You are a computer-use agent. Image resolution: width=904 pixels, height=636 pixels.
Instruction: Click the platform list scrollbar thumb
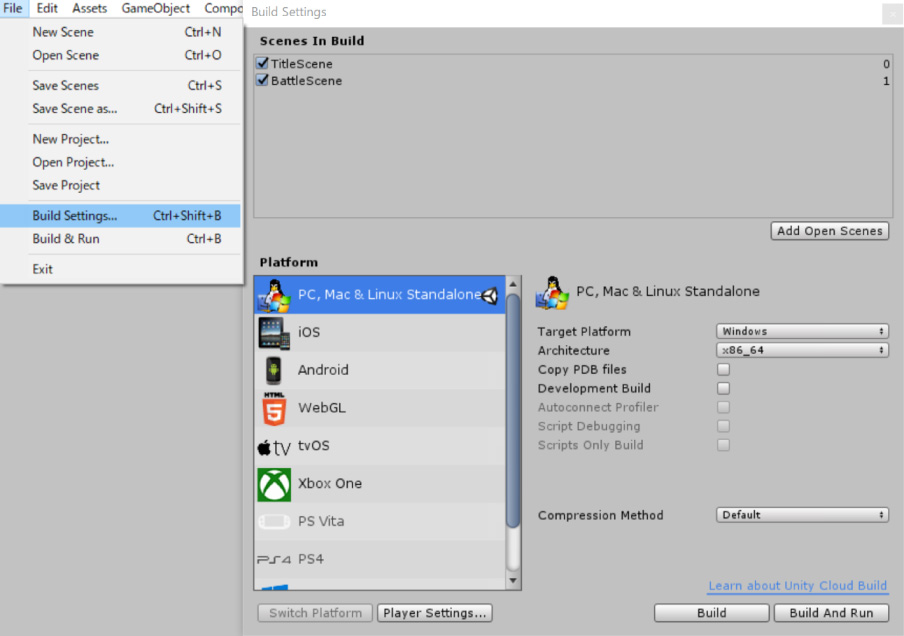(x=513, y=411)
